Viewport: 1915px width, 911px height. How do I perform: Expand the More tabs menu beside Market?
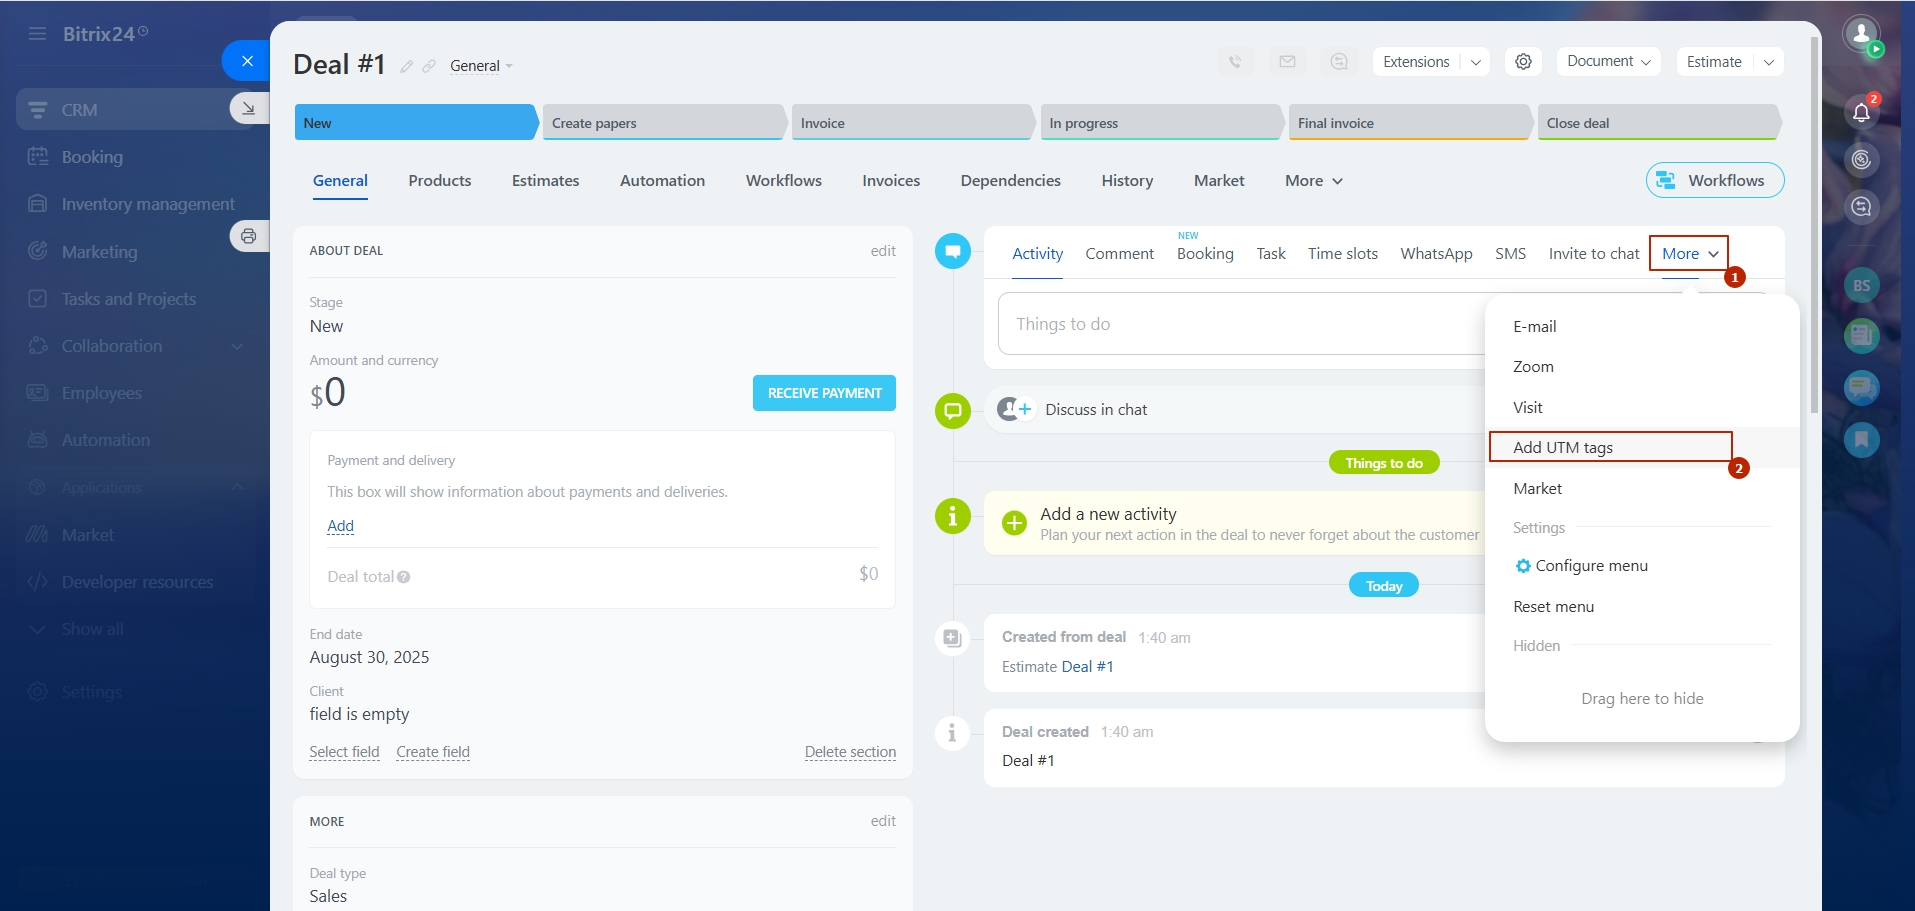(1313, 181)
